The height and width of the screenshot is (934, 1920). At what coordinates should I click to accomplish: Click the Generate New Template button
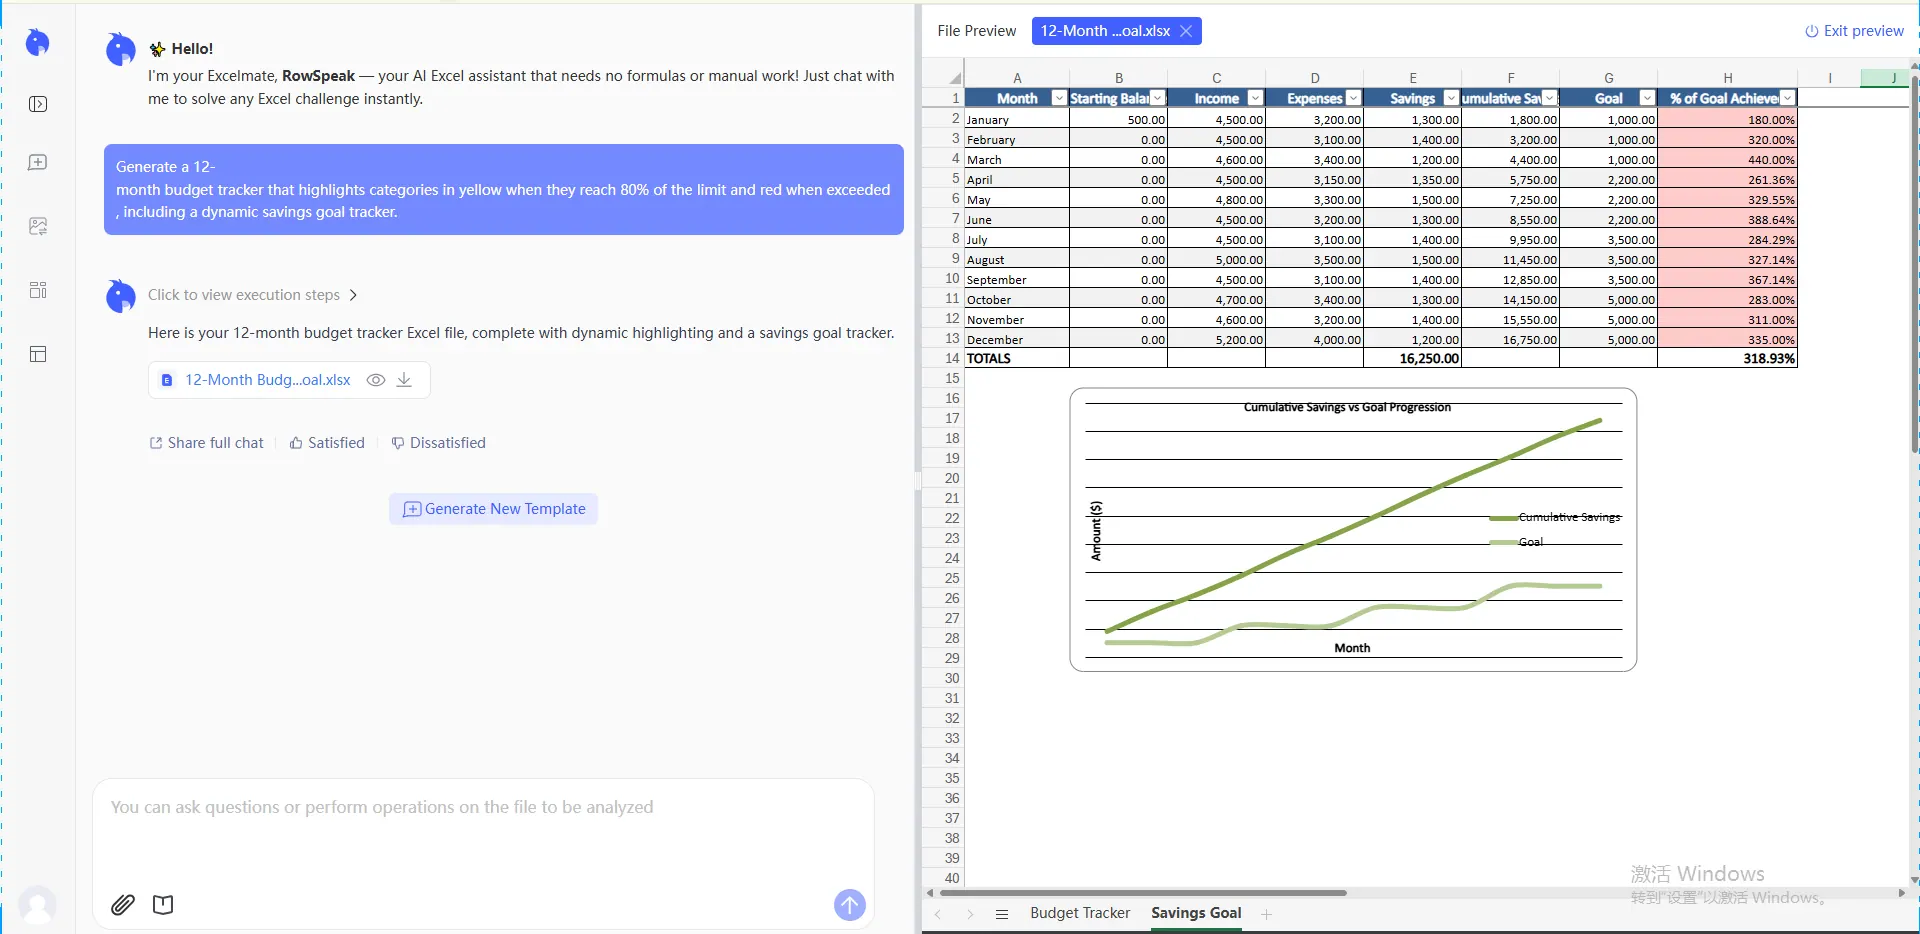pos(492,509)
